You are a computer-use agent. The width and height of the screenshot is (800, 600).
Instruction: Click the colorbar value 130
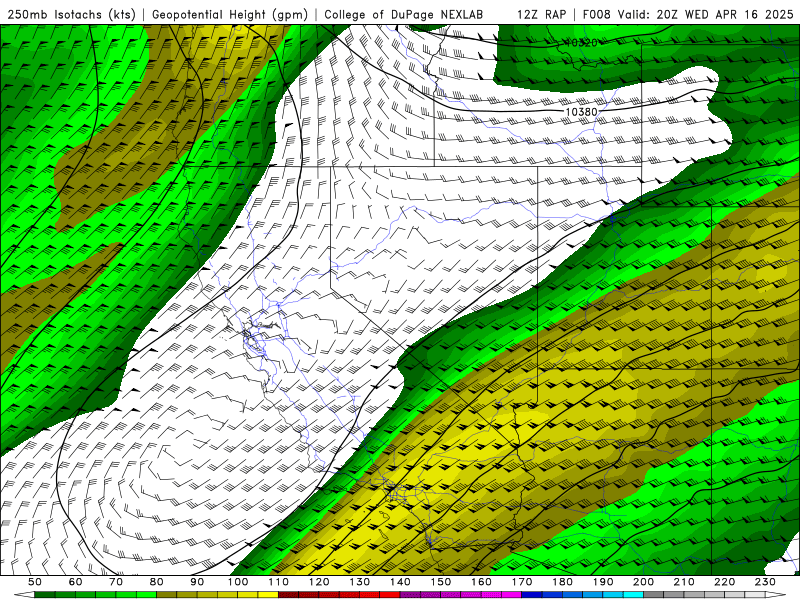point(359,582)
